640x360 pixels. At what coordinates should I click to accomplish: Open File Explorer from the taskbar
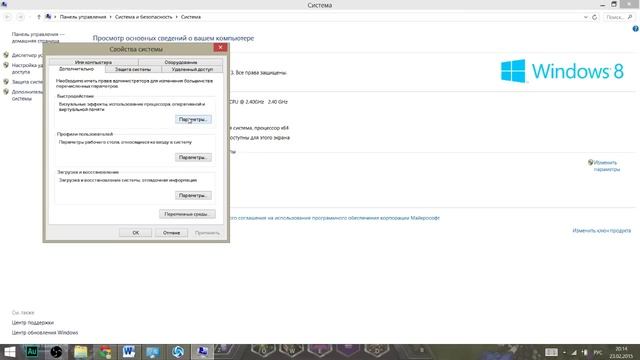click(80, 352)
